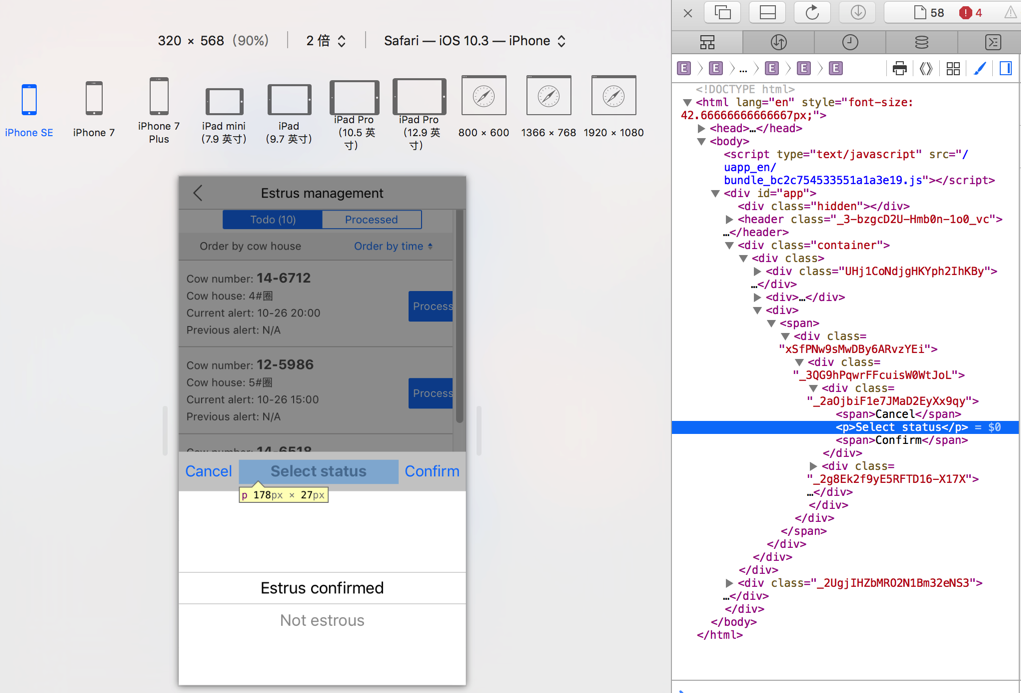The image size is (1021, 693).
Task: Click the download web archive icon
Action: point(858,12)
